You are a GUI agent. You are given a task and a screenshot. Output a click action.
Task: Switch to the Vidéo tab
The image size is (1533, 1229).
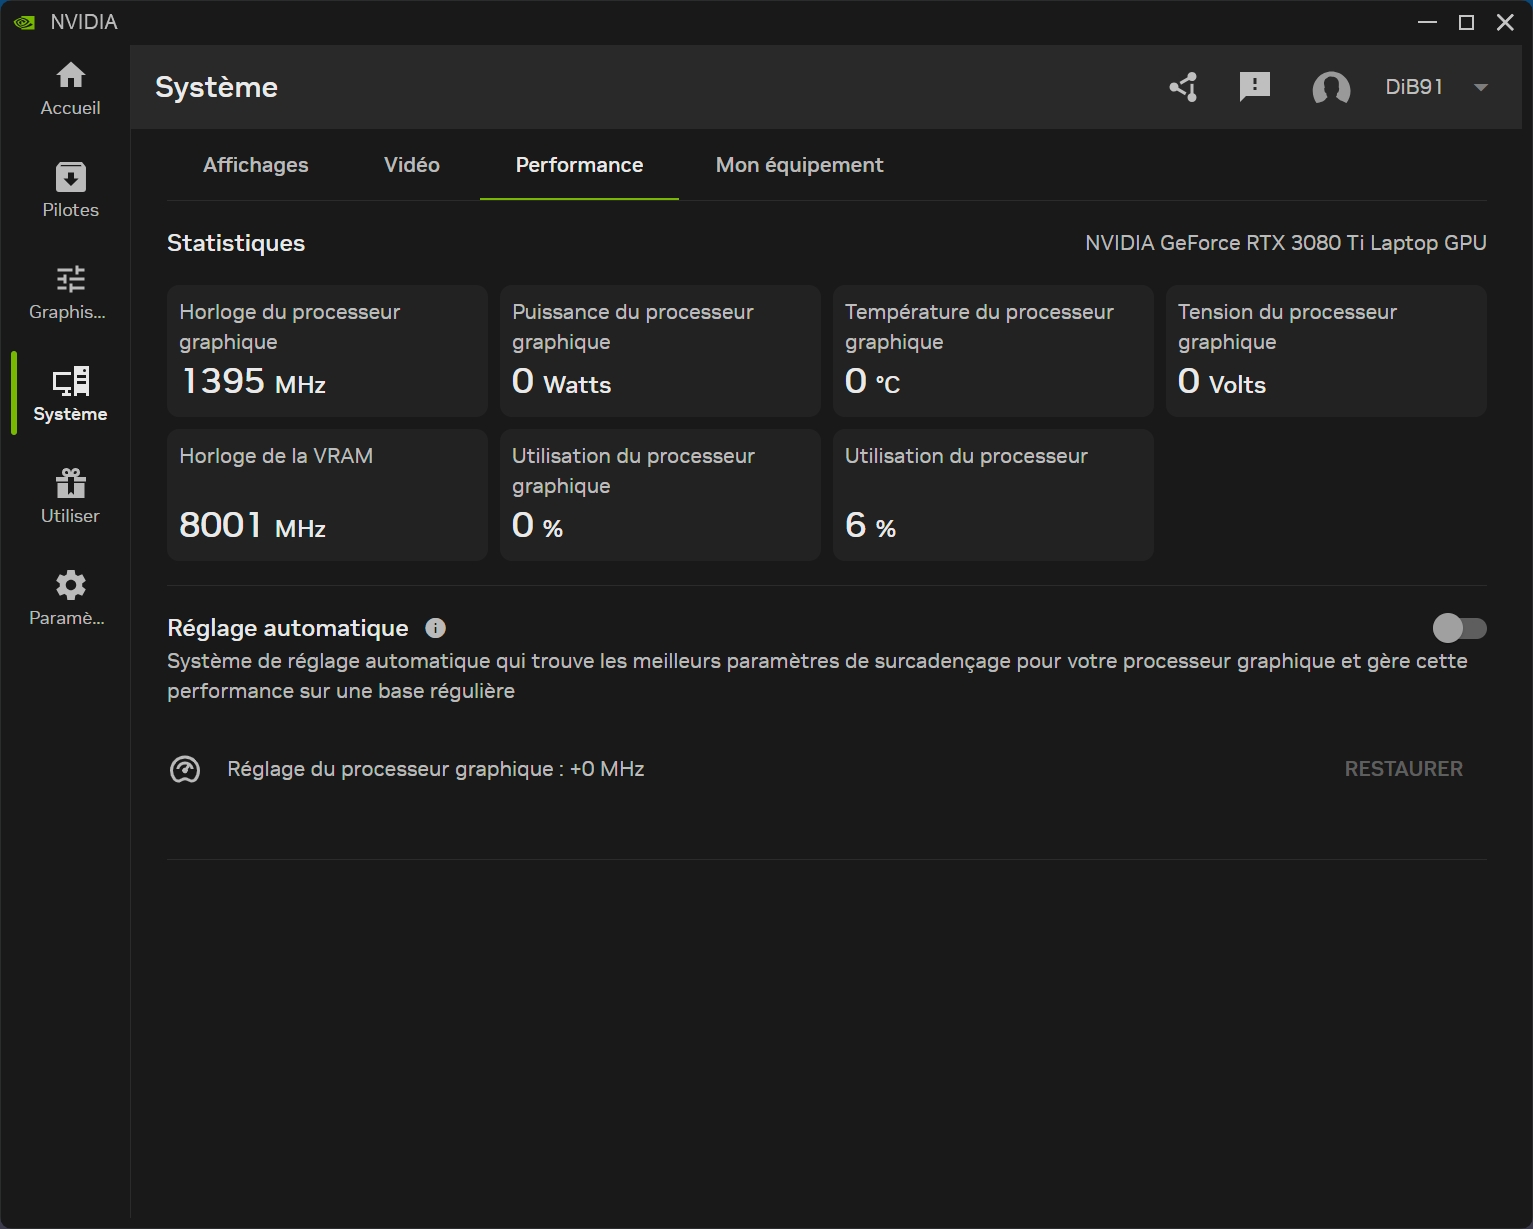[x=412, y=165]
